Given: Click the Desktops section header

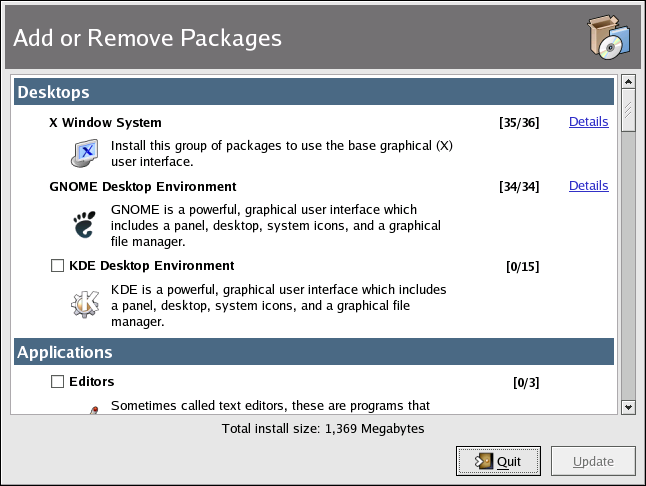Looking at the screenshot, I should (x=313, y=92).
